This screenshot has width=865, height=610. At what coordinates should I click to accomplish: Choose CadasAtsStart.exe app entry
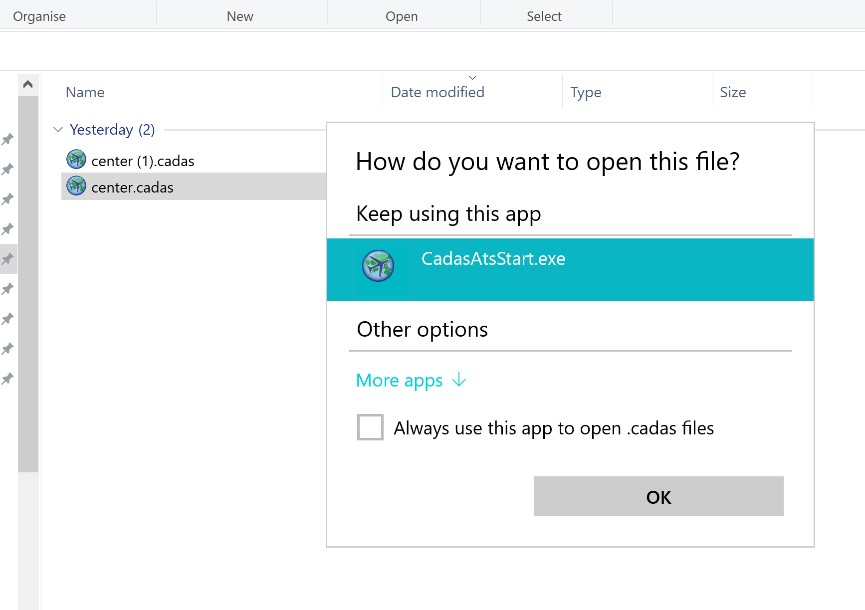pos(570,270)
